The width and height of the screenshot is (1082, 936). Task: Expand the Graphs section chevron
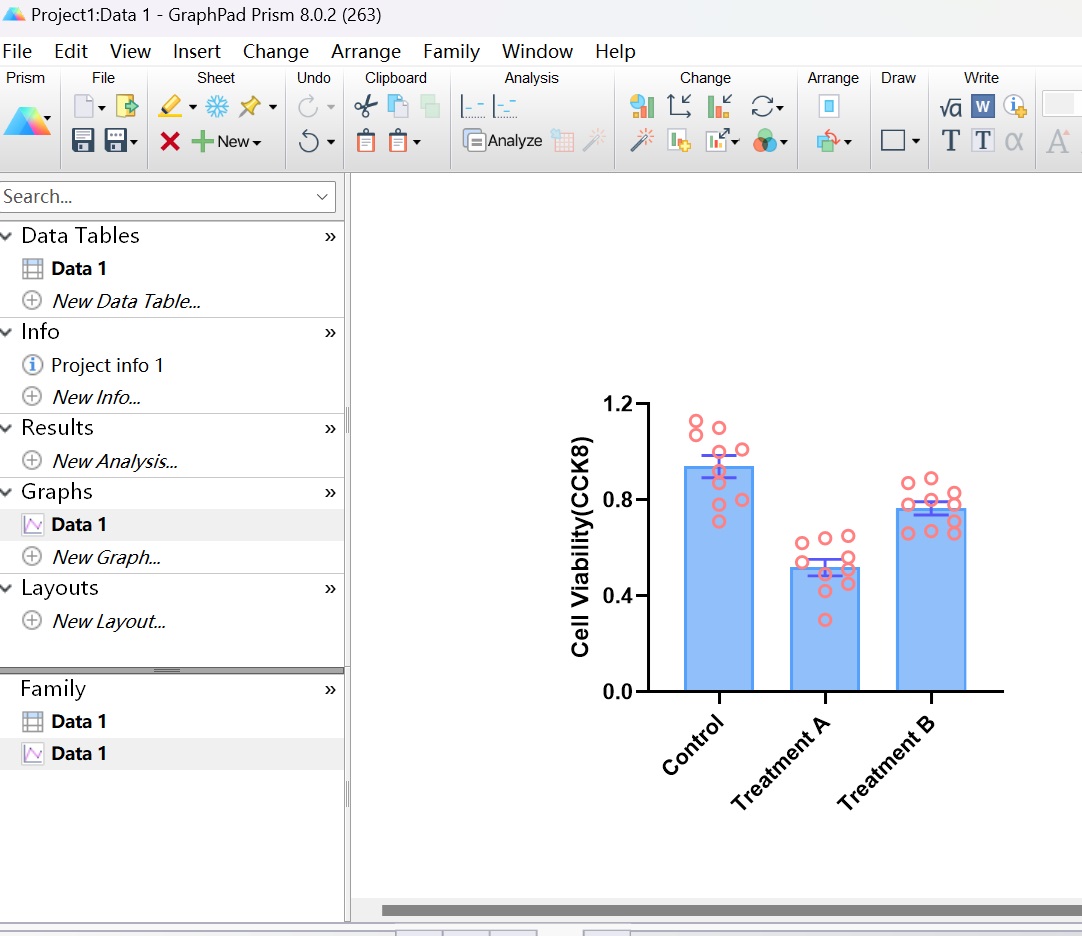(x=330, y=493)
